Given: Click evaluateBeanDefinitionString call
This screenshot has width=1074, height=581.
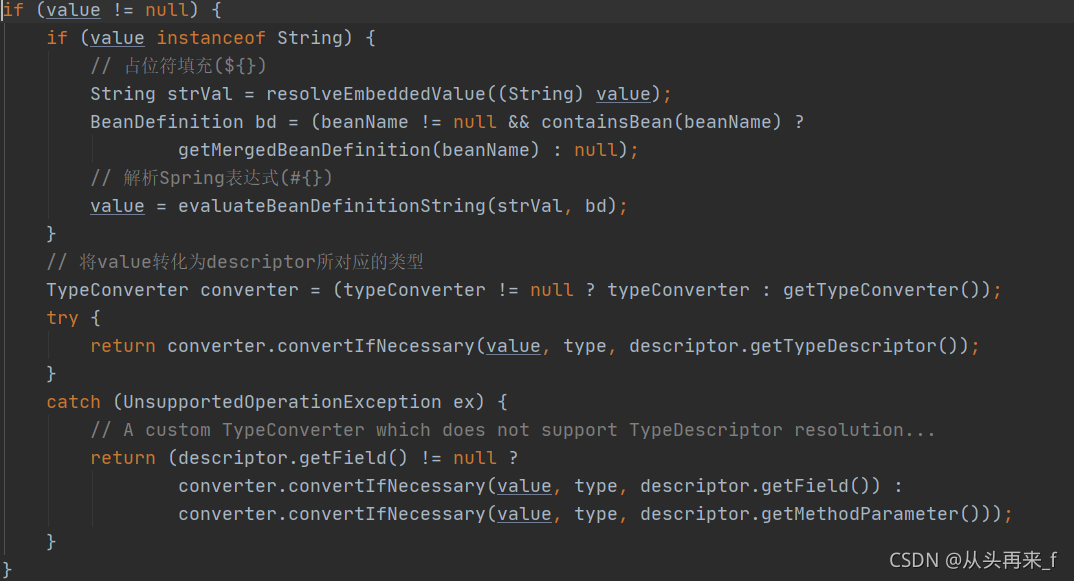Looking at the screenshot, I should [332, 206].
